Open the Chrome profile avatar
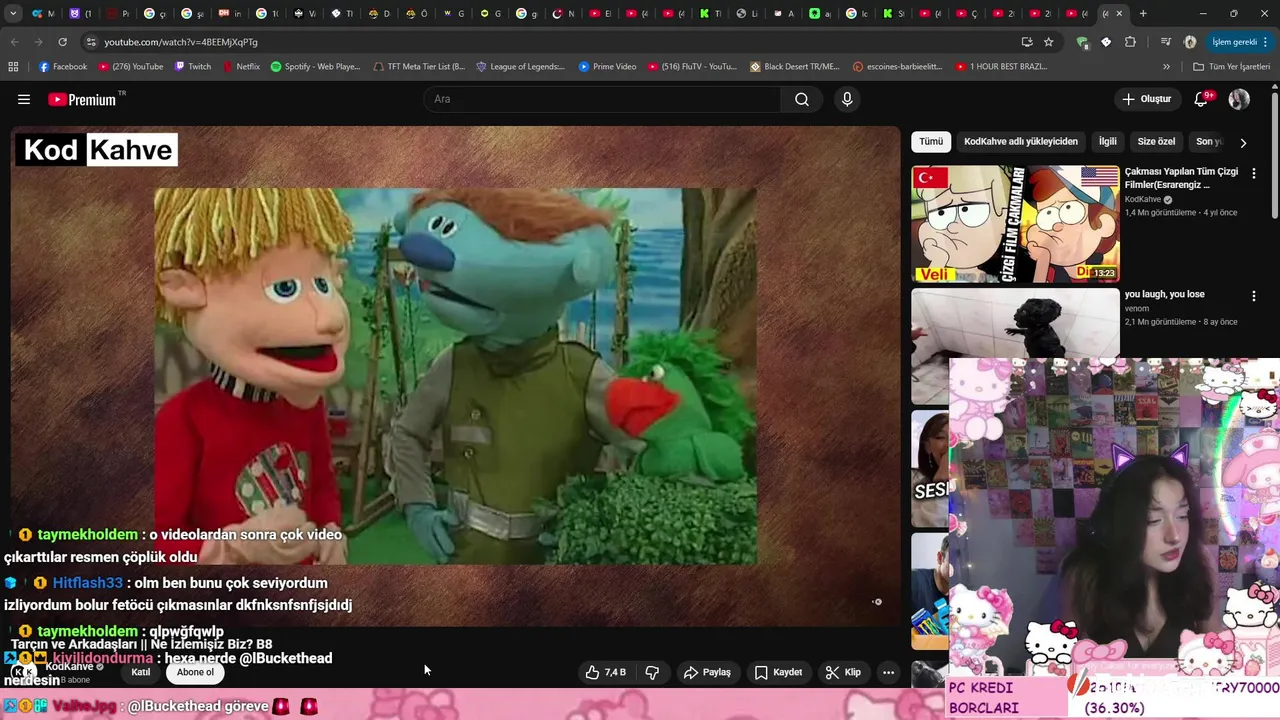This screenshot has height=720, width=1280. [x=1190, y=42]
